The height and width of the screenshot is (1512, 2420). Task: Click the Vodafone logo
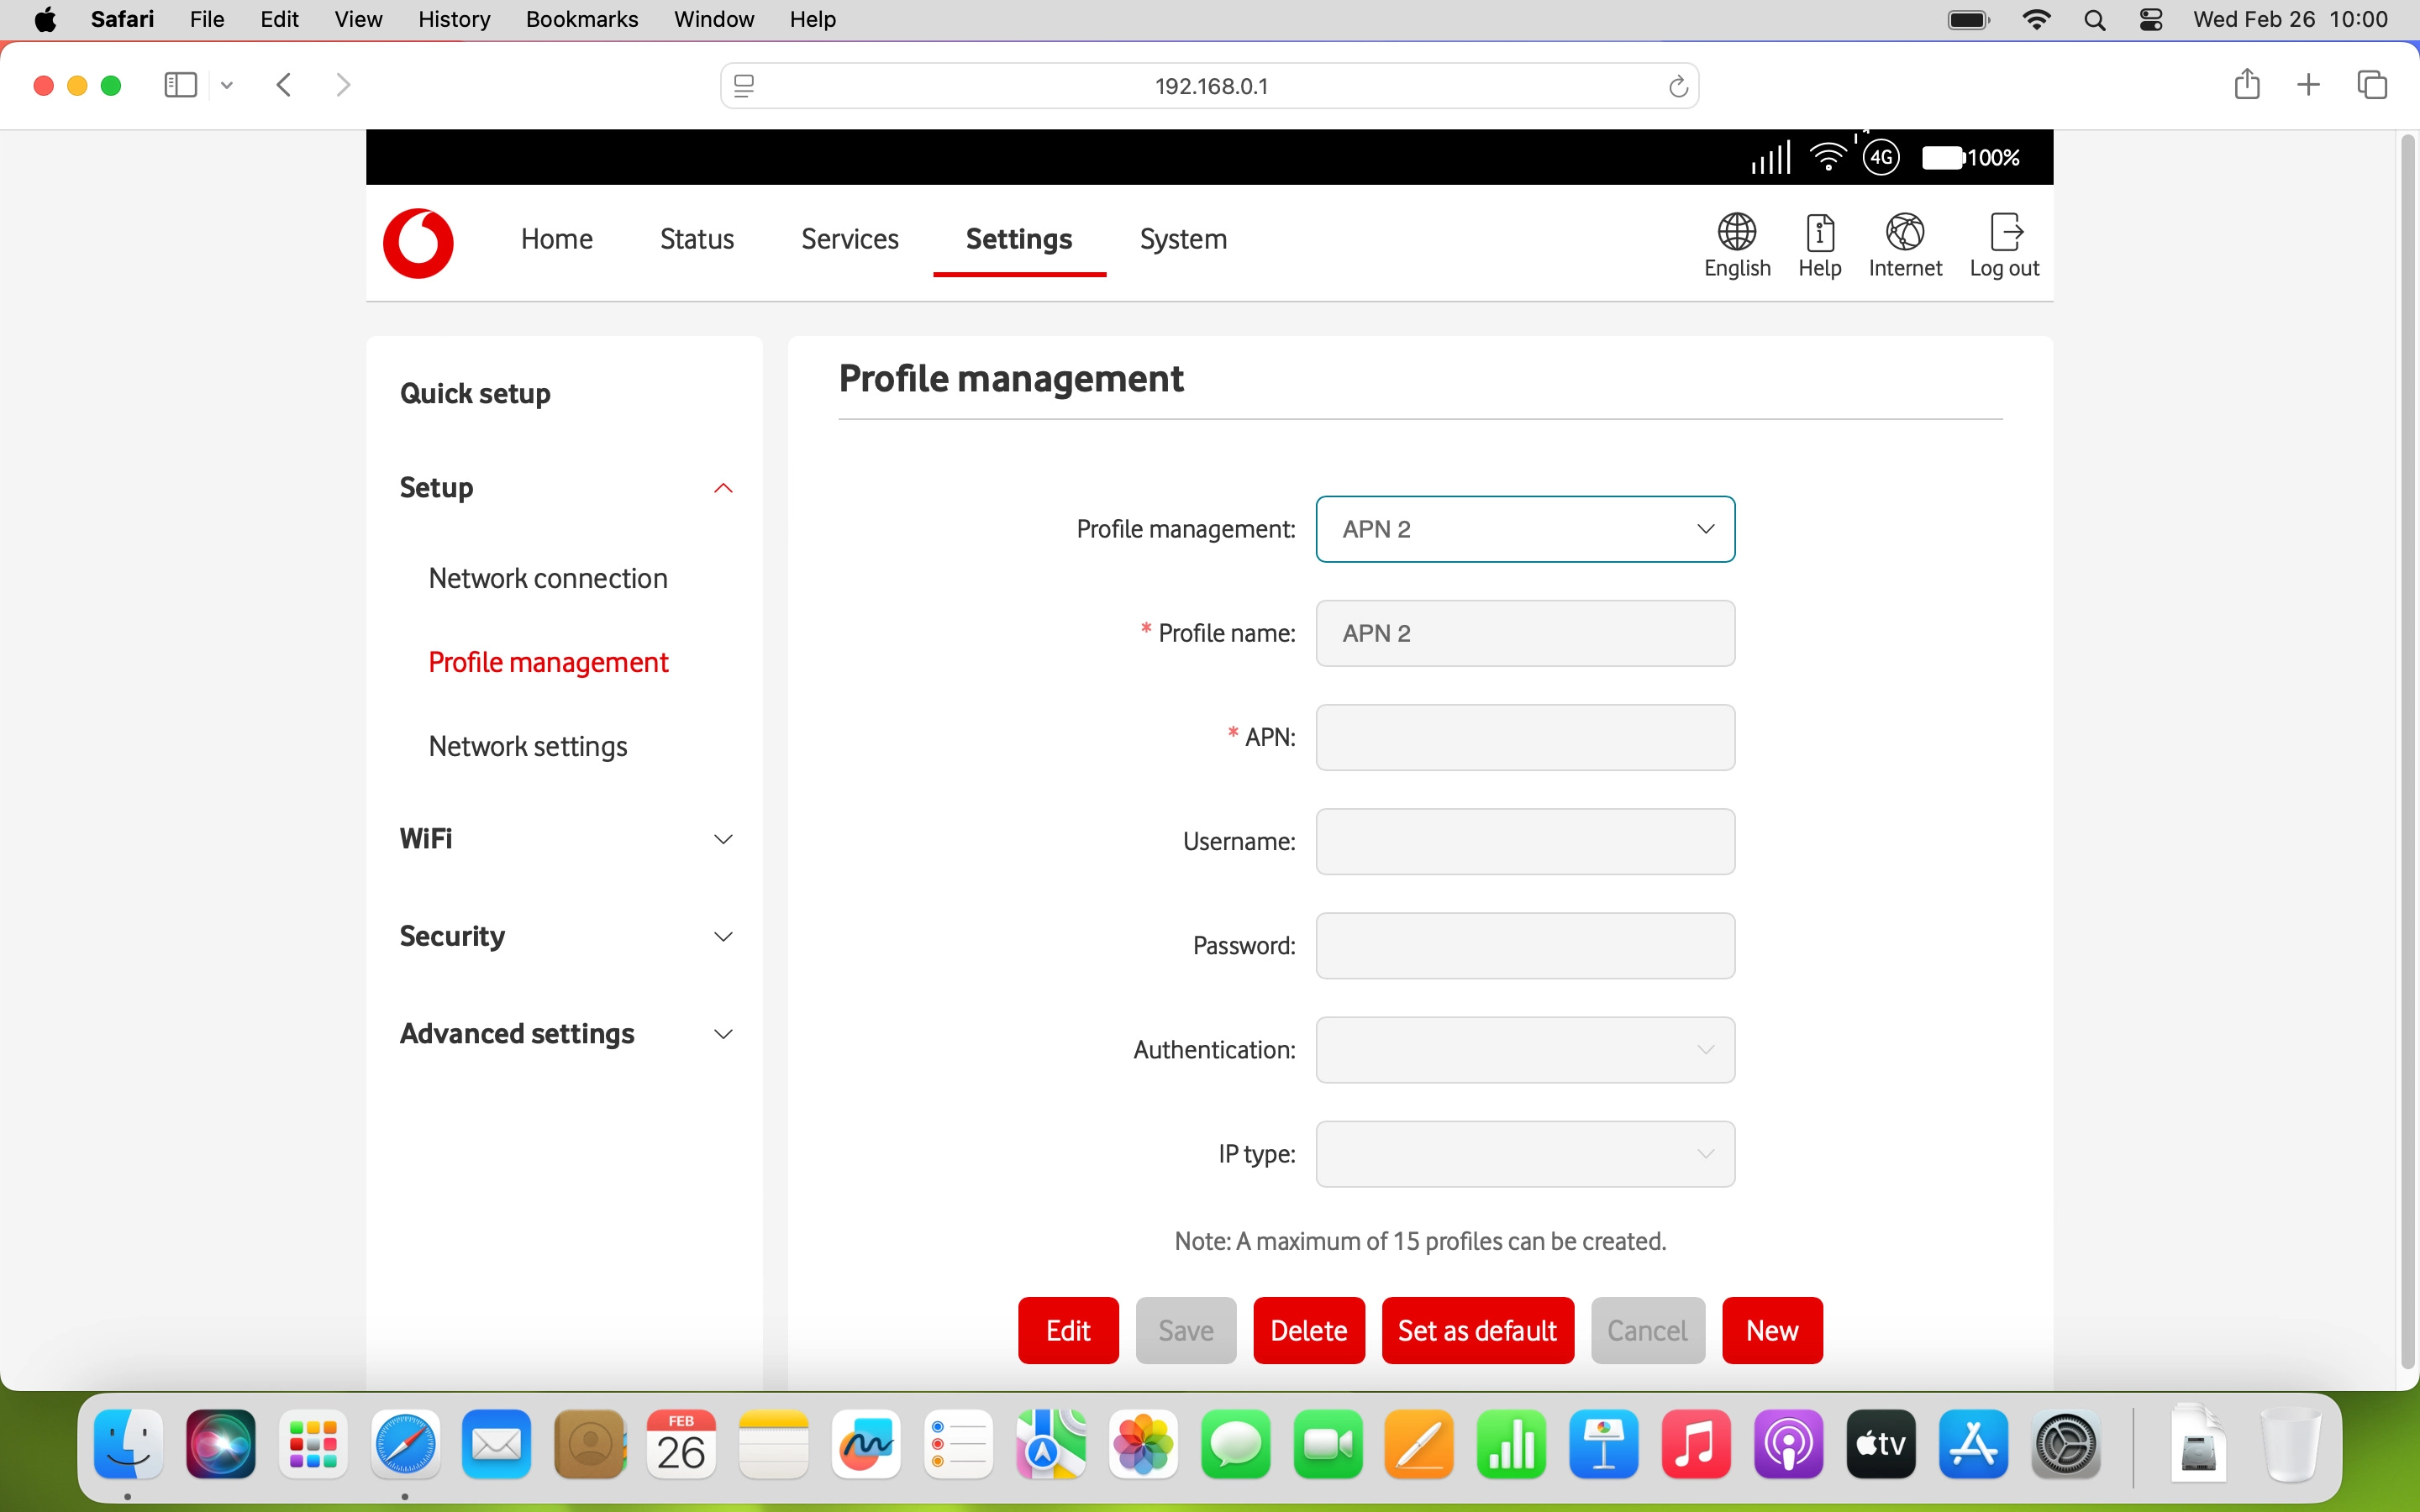[x=418, y=243]
